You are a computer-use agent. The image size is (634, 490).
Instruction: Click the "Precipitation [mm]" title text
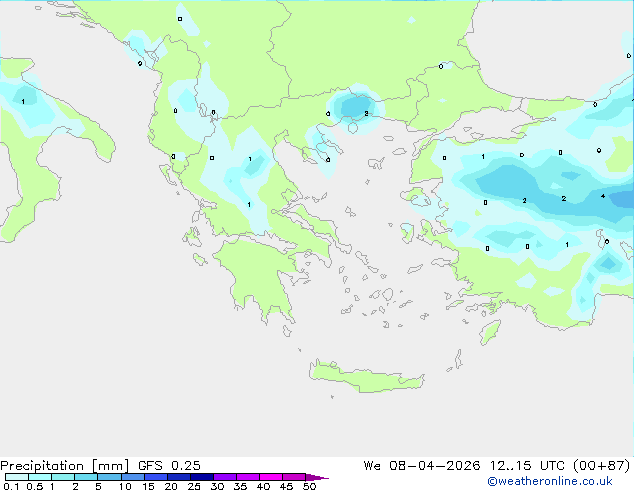click(65, 466)
